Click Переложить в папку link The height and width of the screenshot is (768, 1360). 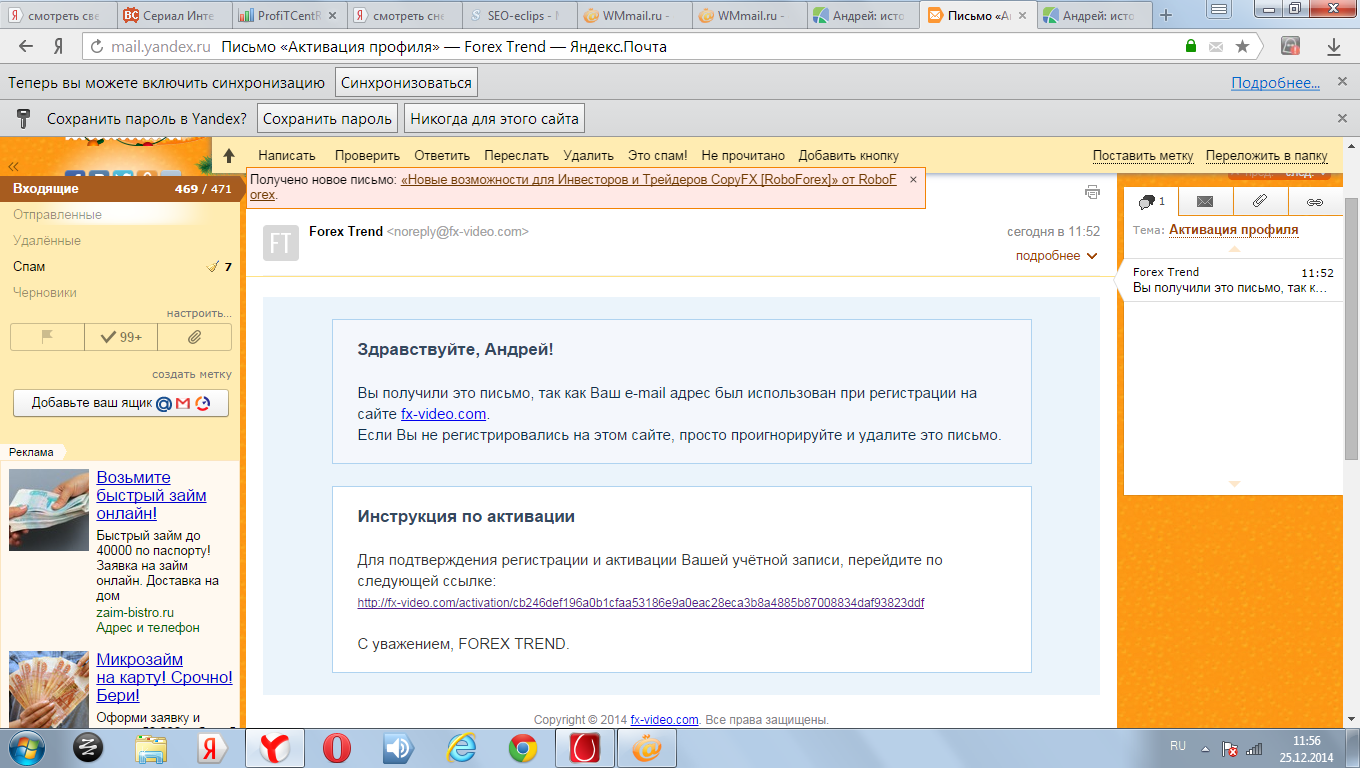point(1267,155)
